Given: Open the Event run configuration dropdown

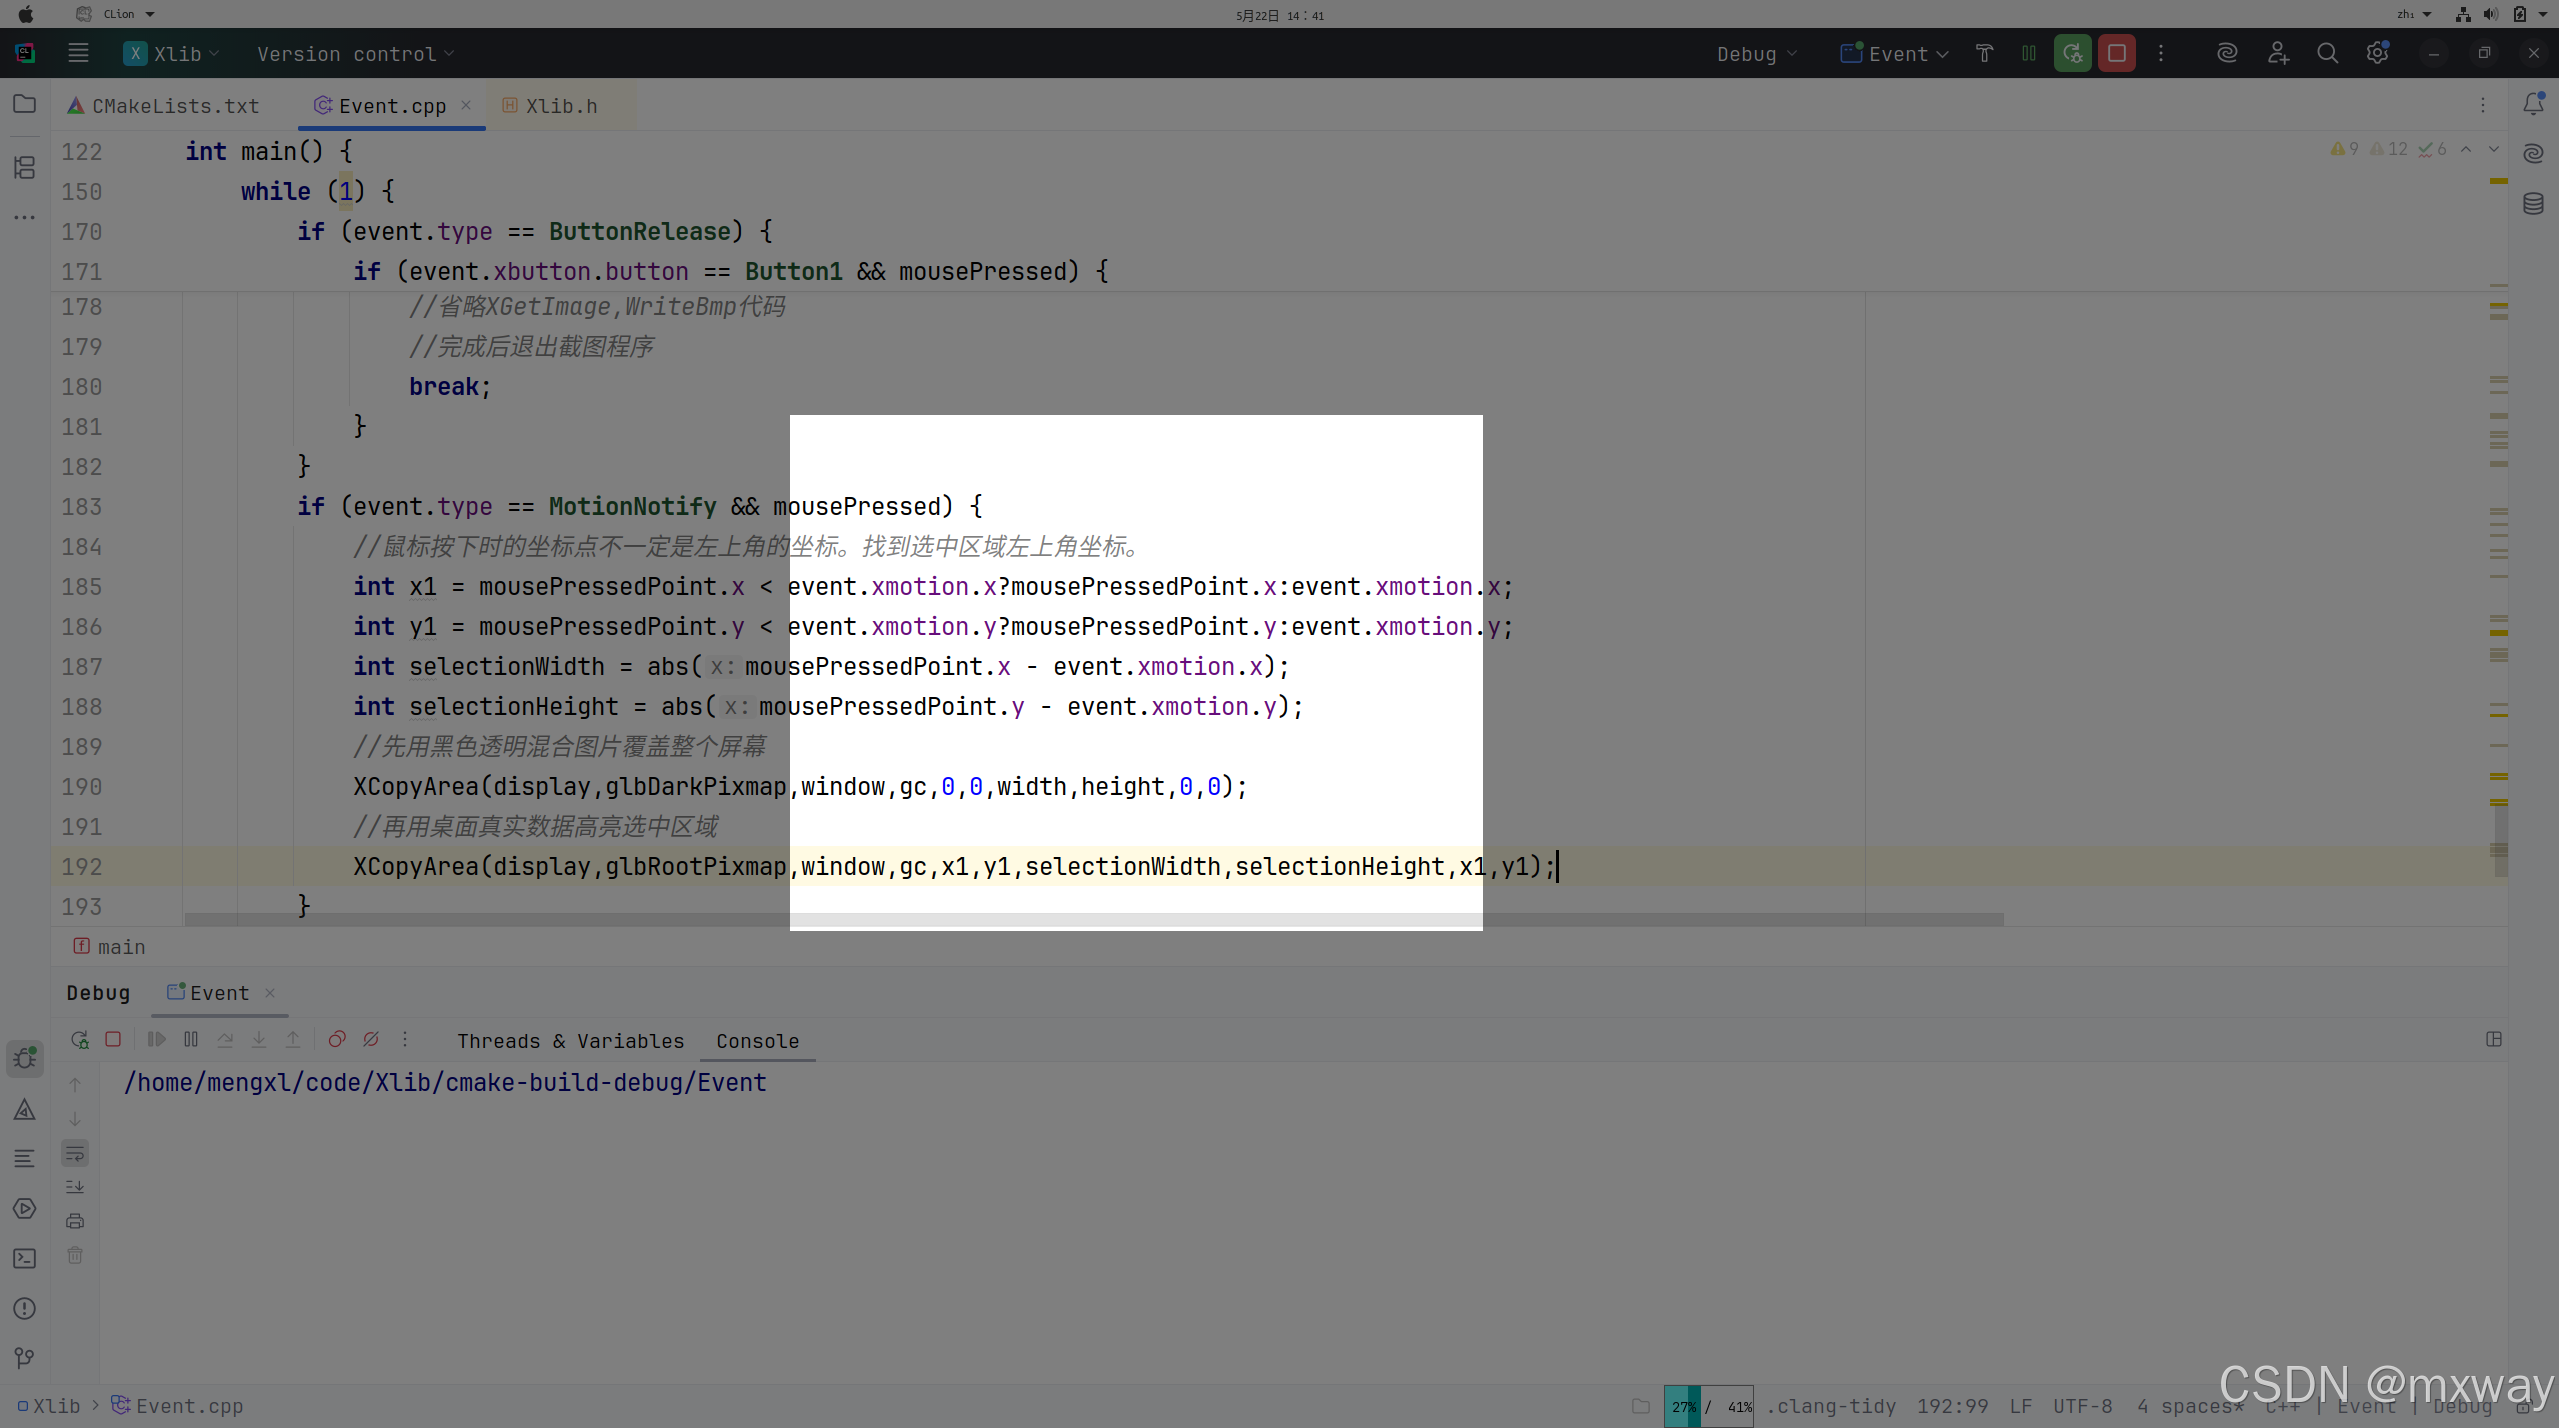Looking at the screenshot, I should [x=1895, y=54].
